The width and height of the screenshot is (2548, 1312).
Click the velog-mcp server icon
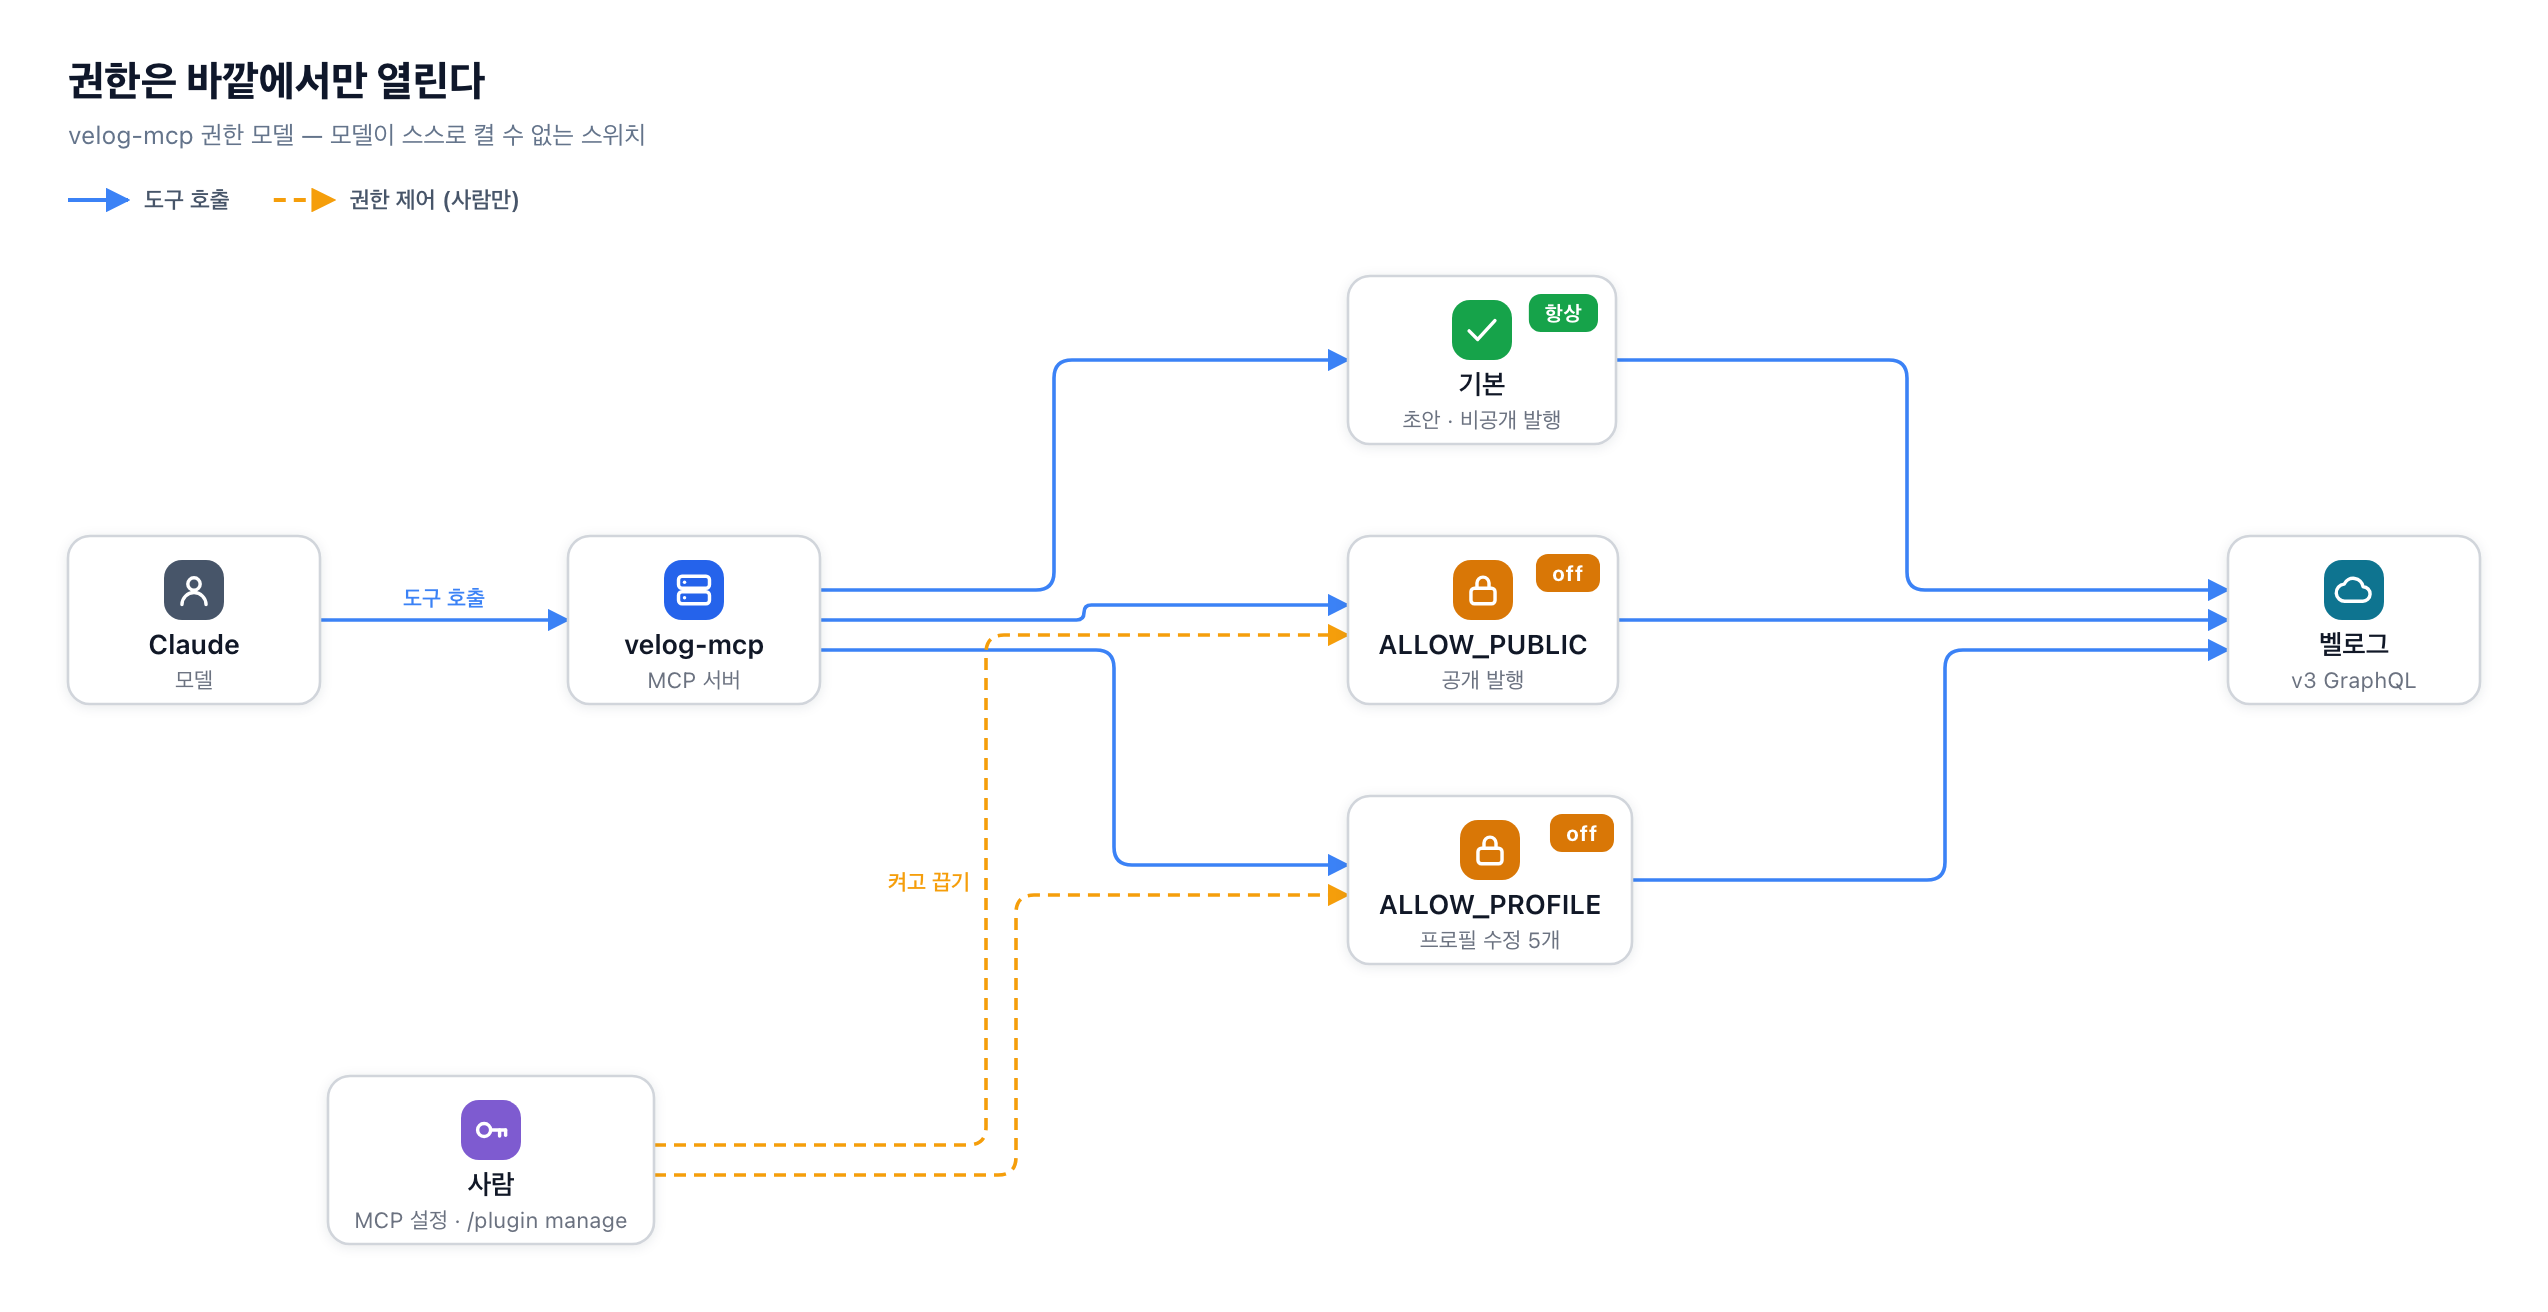(x=694, y=590)
